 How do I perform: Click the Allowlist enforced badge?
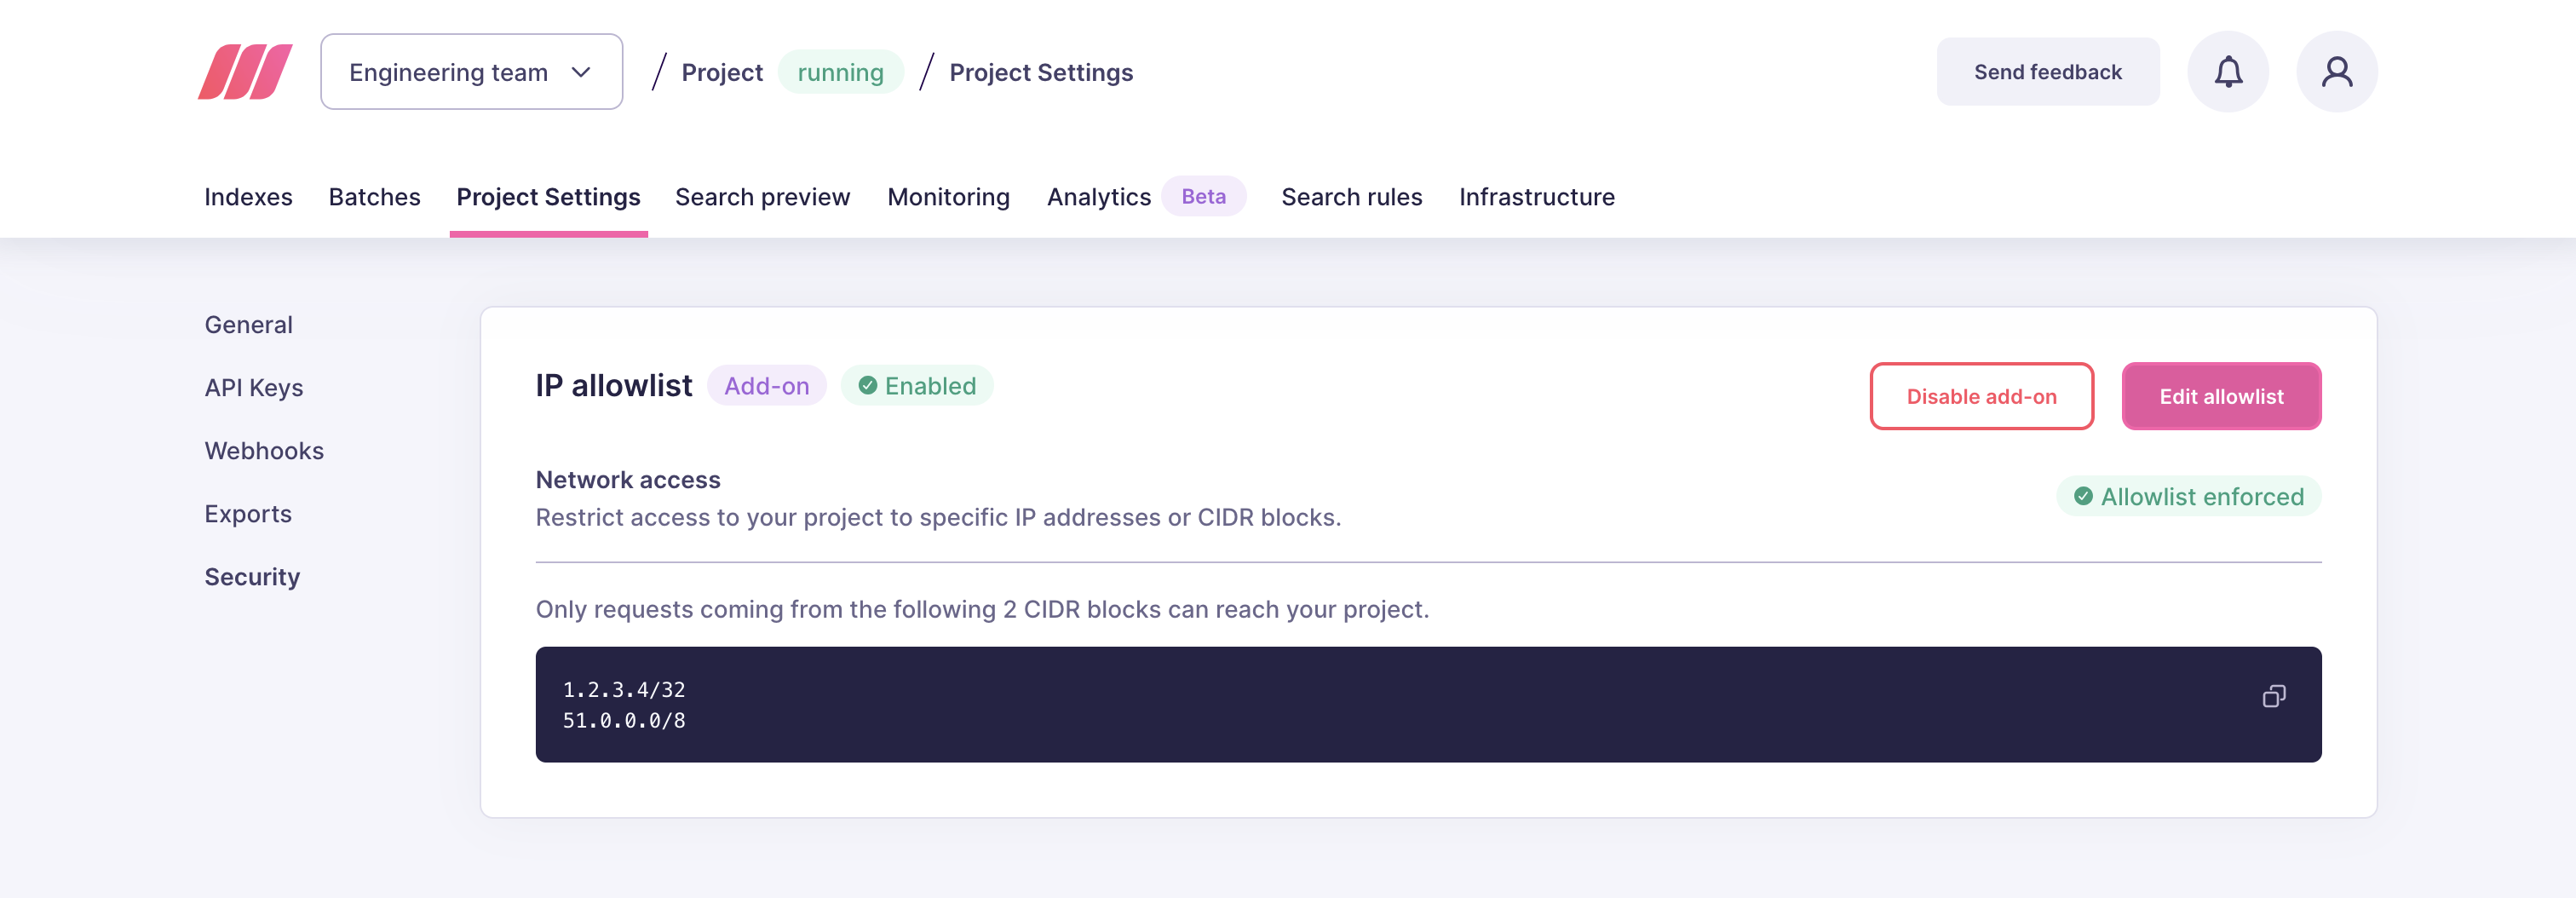[x=2188, y=496]
